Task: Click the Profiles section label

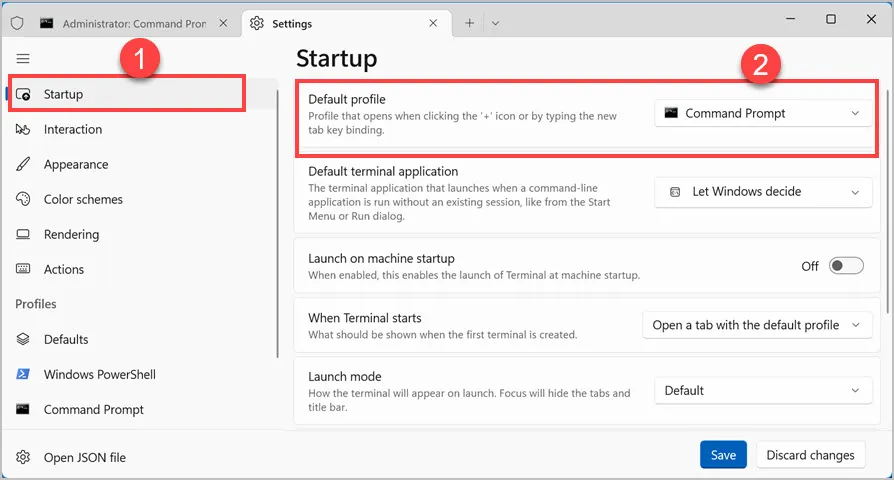Action: click(x=36, y=304)
